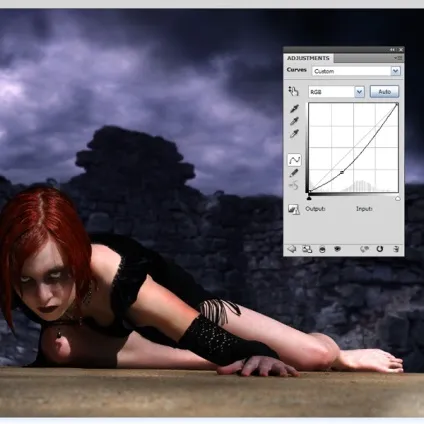Switch panel to expanded view icon

pos(307,249)
